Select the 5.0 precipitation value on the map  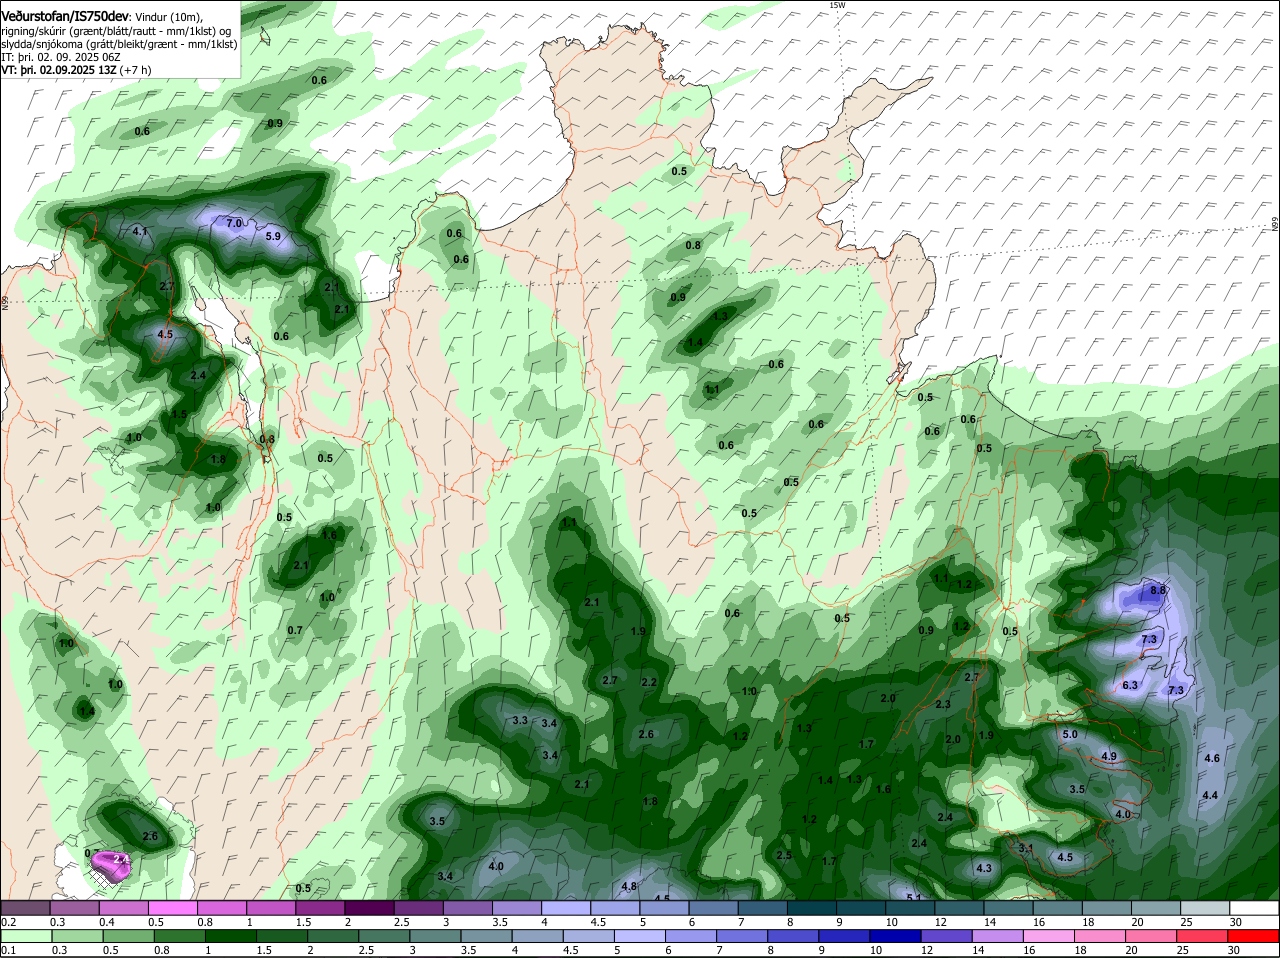[1070, 734]
